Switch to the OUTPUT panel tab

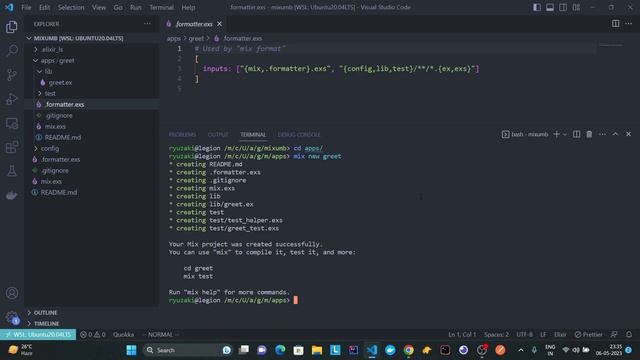(x=218, y=135)
